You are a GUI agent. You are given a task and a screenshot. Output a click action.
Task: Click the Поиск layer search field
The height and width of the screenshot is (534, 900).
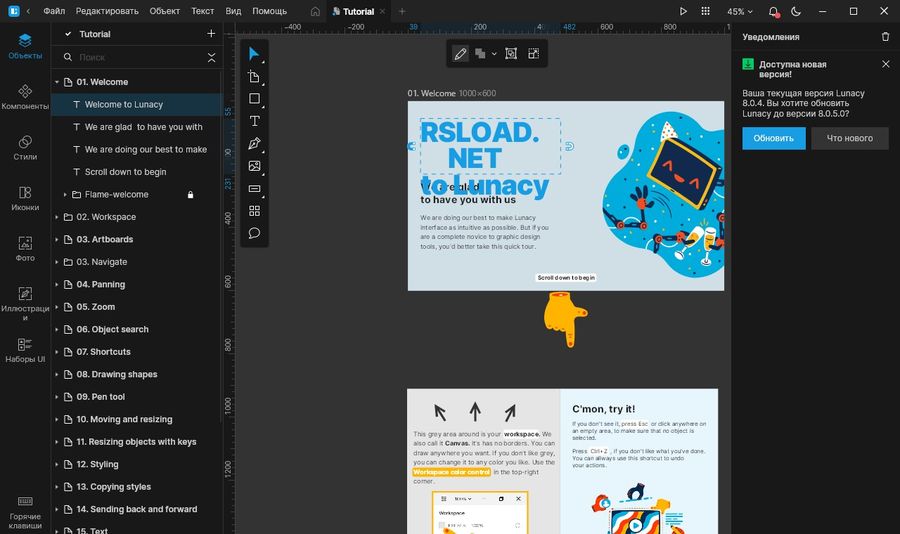(x=135, y=58)
